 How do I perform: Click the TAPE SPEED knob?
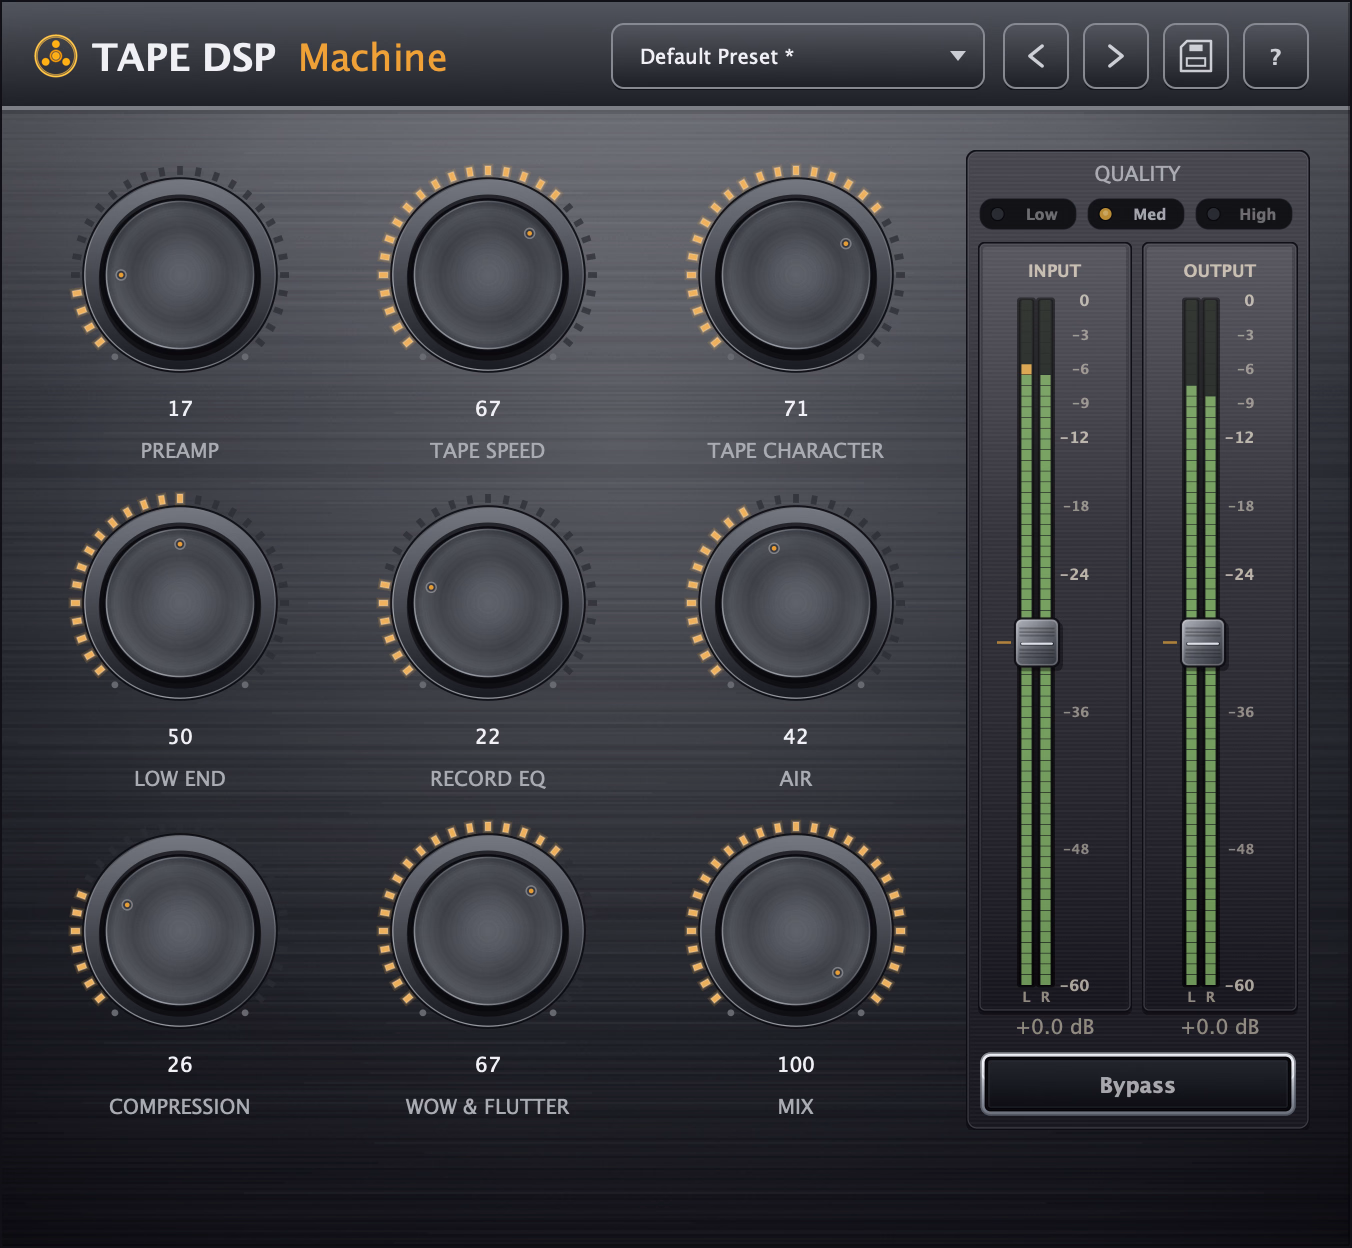point(488,275)
